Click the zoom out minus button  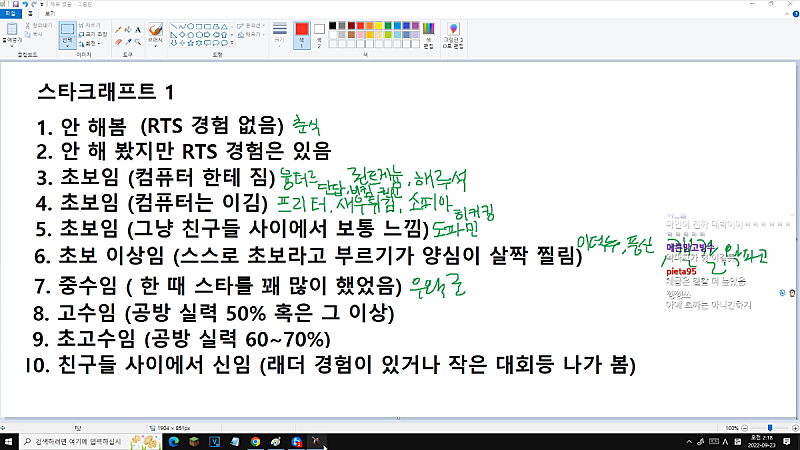tap(744, 428)
